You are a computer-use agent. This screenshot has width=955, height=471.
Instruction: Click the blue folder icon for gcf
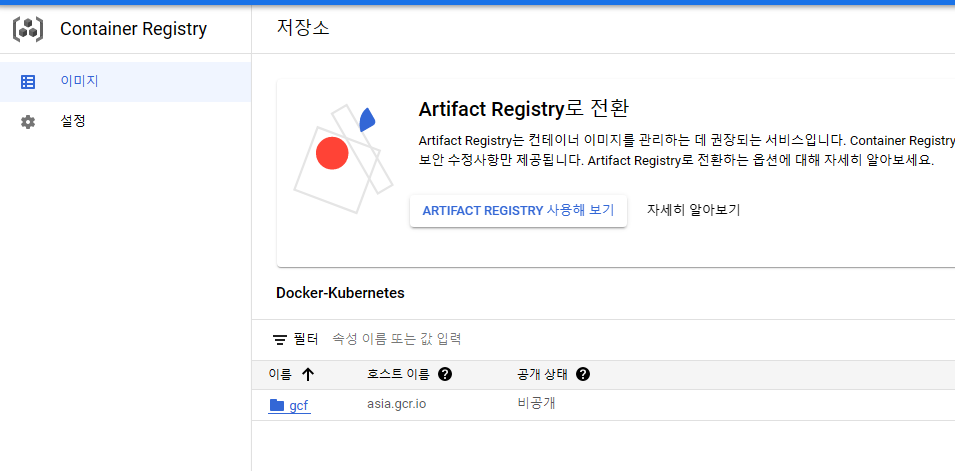pyautogui.click(x=277, y=406)
